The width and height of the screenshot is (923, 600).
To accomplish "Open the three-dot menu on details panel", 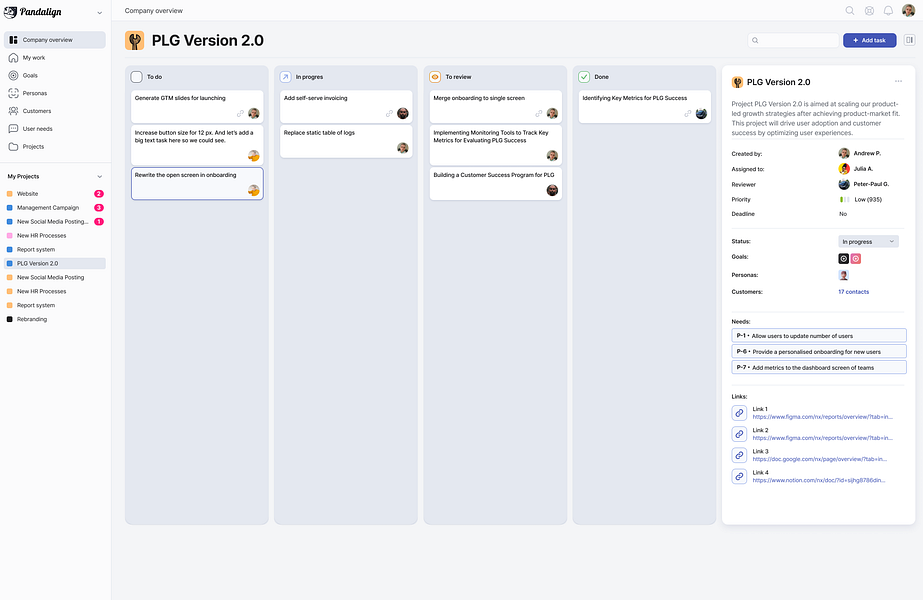I will pyautogui.click(x=898, y=82).
